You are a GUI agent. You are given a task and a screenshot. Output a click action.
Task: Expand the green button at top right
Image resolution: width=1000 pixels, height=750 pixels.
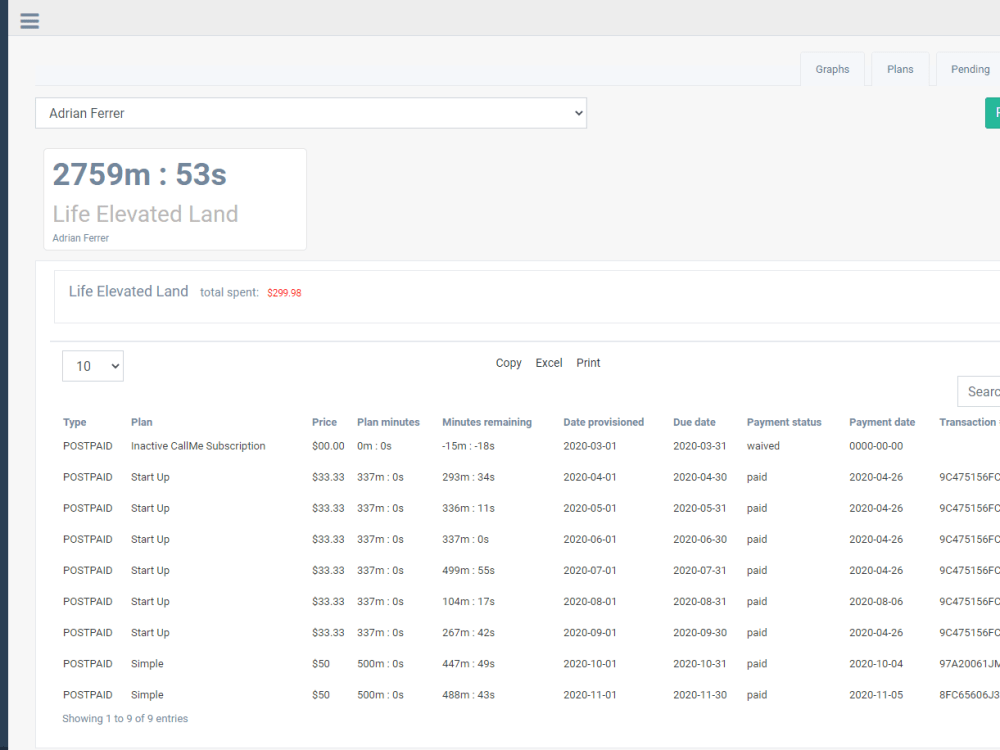995,113
